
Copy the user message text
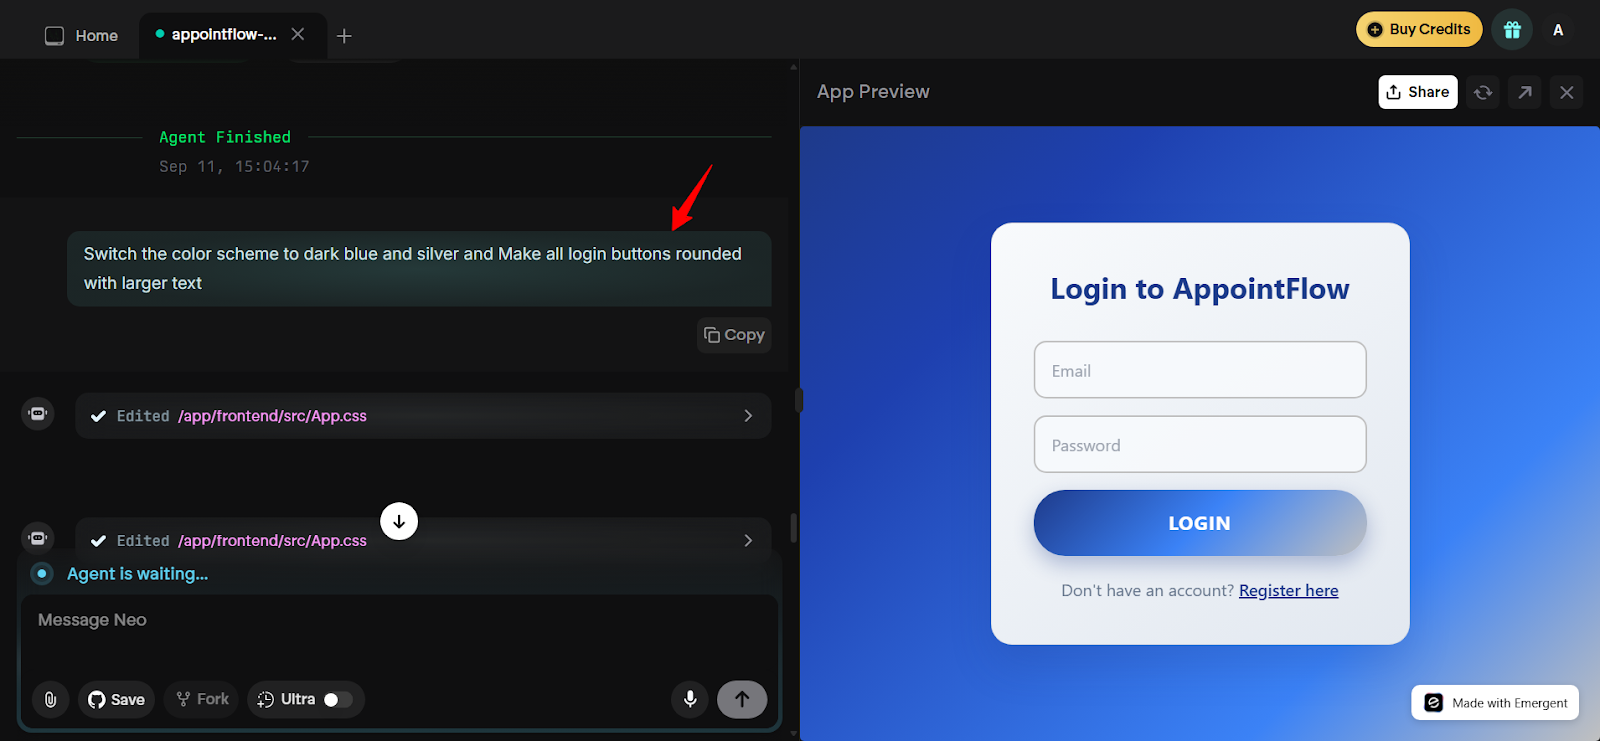[734, 335]
